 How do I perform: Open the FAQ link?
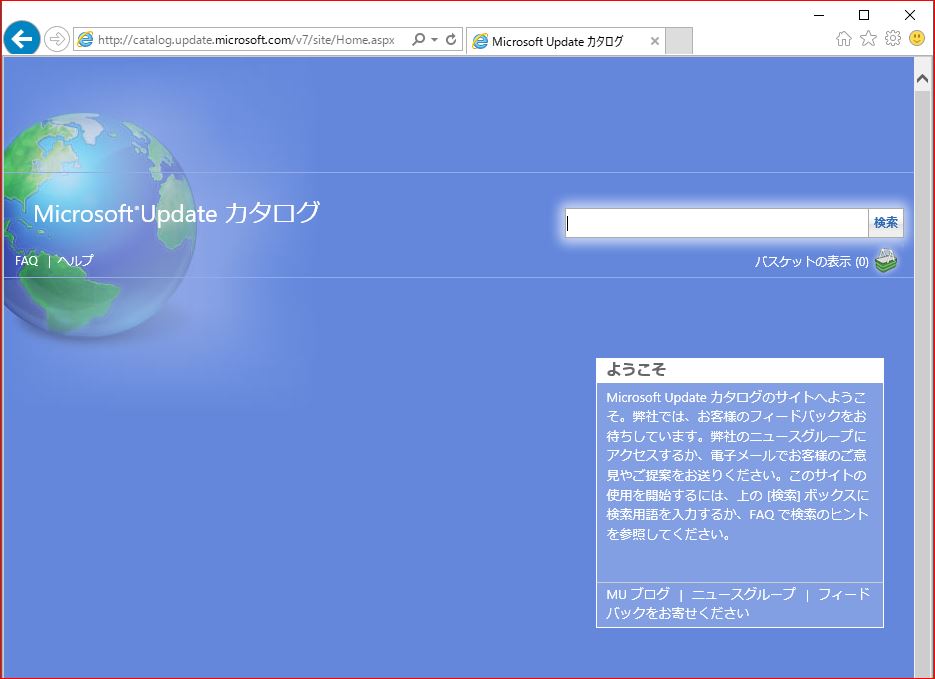(26, 261)
